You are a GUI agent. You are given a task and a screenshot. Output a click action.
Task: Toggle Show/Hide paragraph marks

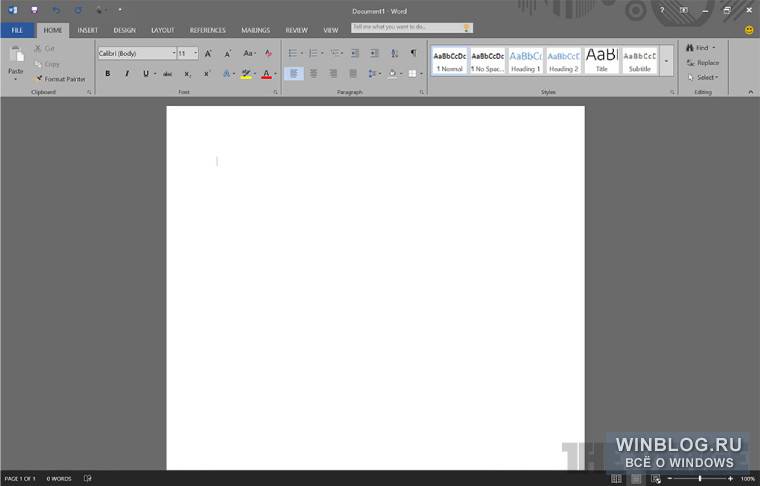coord(413,53)
